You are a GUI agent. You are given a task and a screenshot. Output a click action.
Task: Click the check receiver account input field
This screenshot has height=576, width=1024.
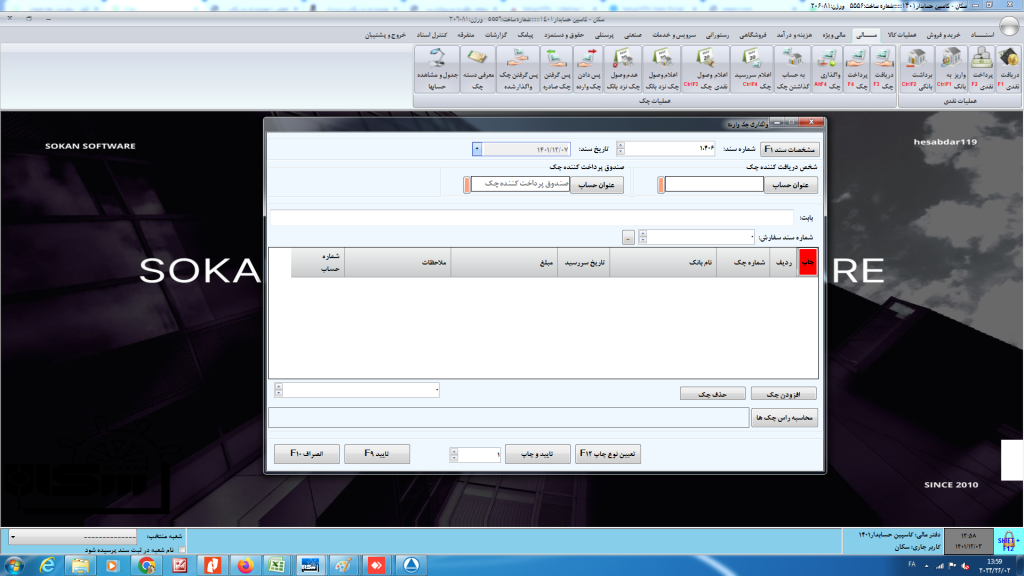tap(714, 185)
